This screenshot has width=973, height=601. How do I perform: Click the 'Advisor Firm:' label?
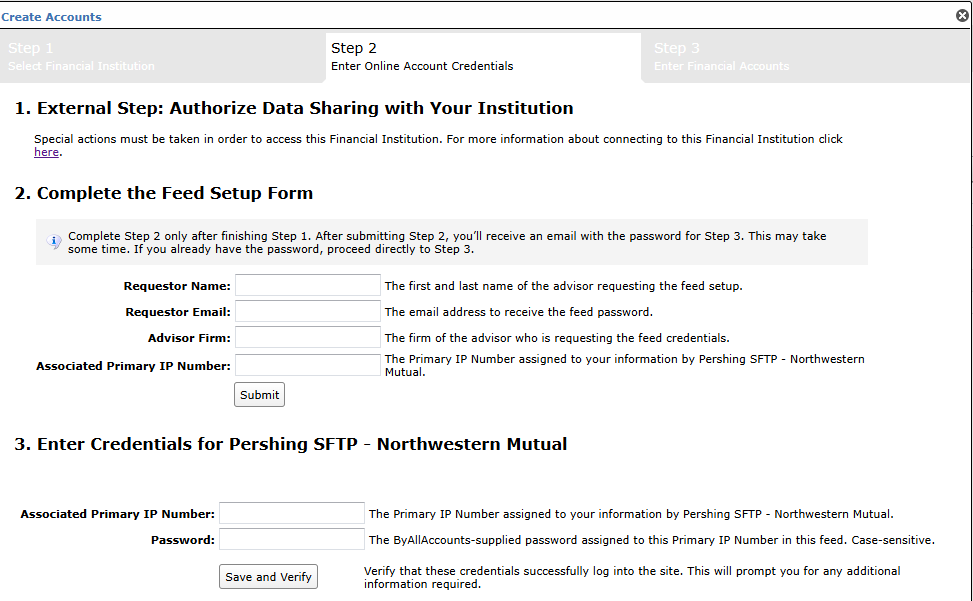(189, 338)
